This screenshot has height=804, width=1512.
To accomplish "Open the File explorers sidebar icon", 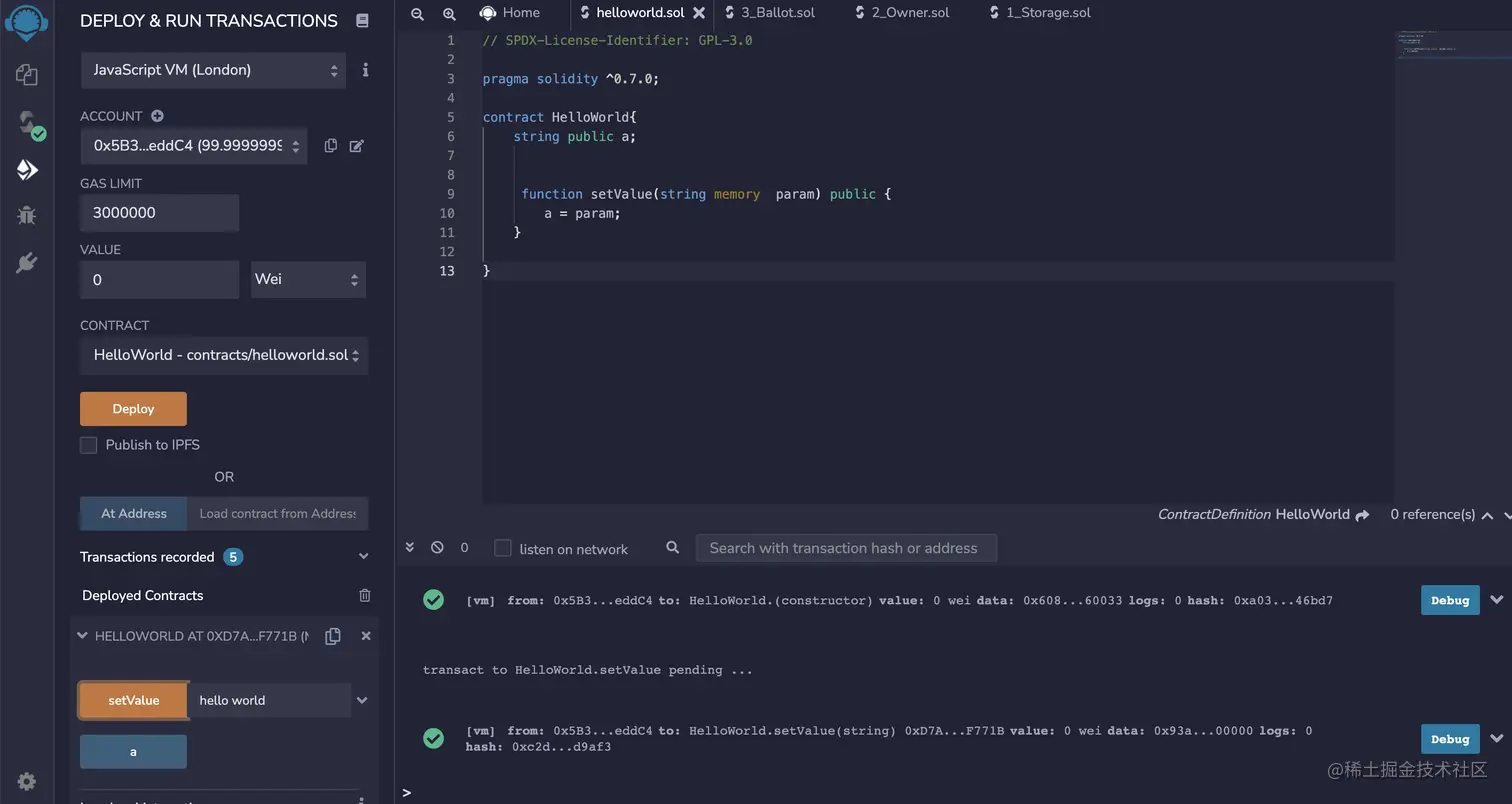I will [x=27, y=74].
